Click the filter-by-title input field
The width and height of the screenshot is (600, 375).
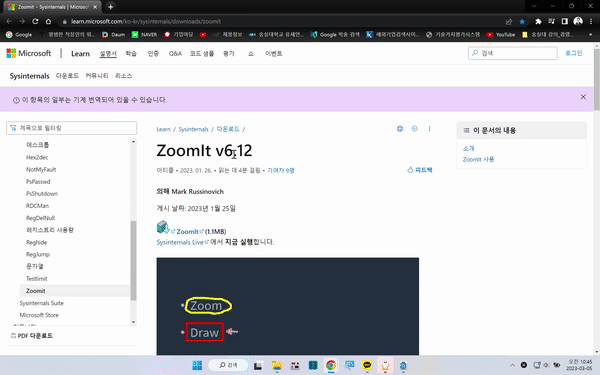(x=72, y=128)
